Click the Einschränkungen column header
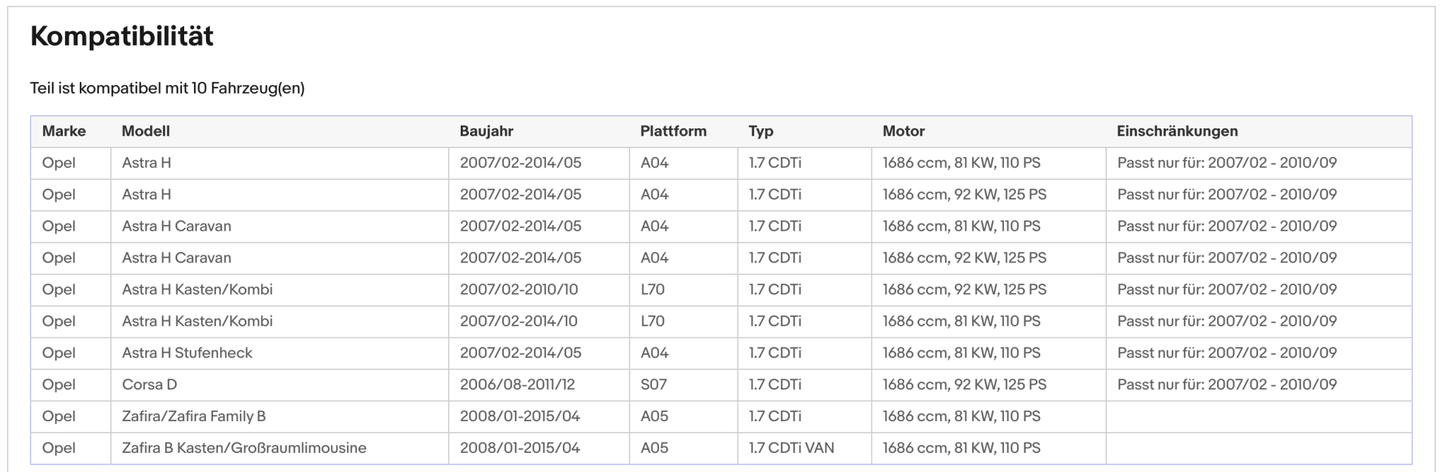Screen dimensions: 1445x472 (x=1177, y=131)
